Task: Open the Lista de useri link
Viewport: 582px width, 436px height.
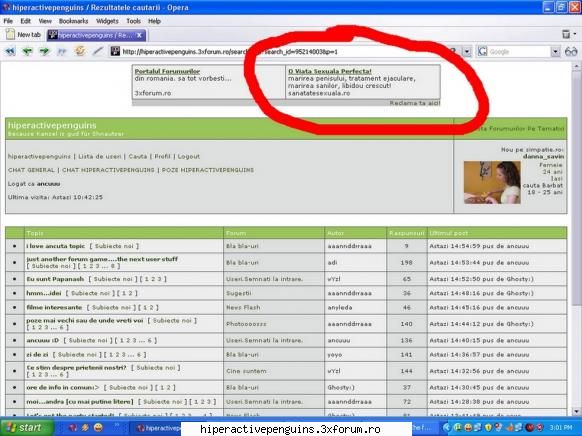Action: click(100, 157)
